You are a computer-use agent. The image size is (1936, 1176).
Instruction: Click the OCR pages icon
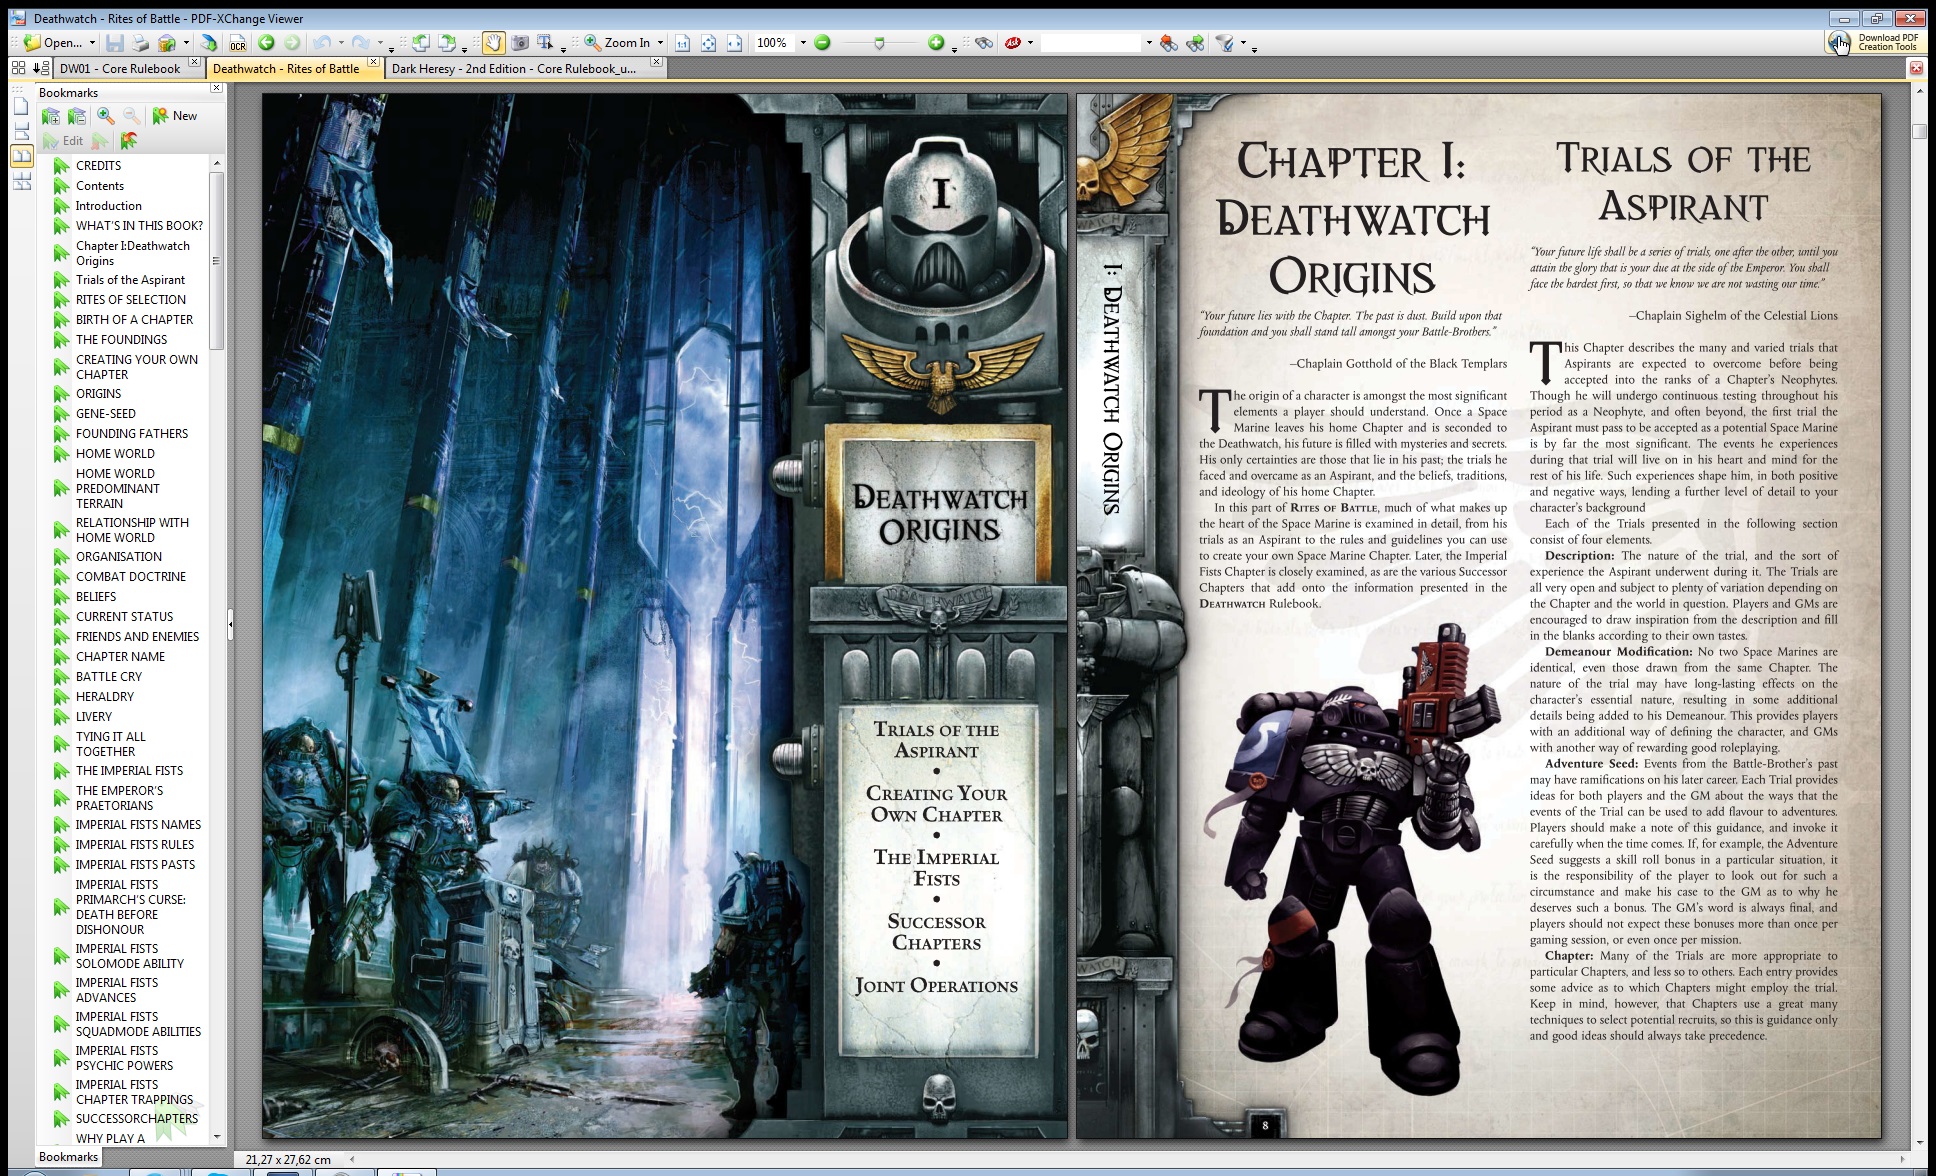click(x=237, y=43)
